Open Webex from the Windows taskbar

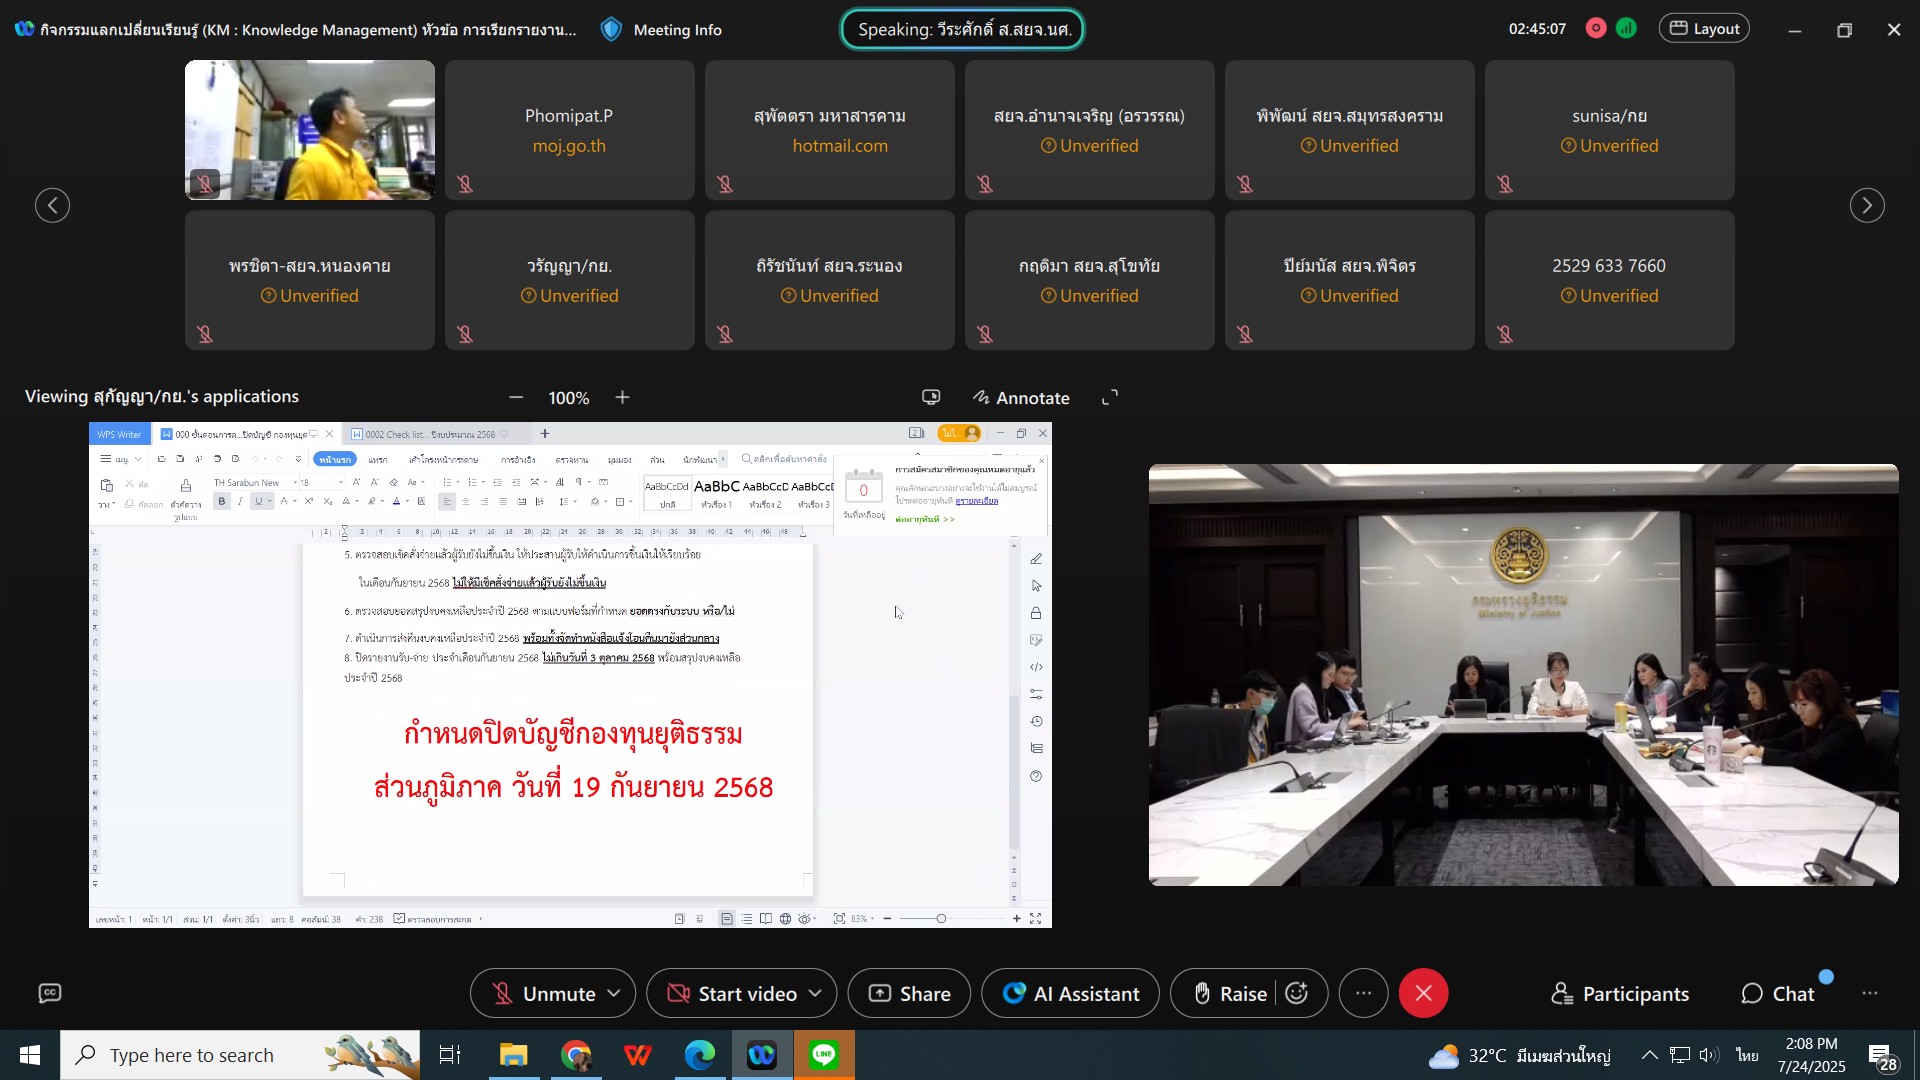pos(762,1055)
